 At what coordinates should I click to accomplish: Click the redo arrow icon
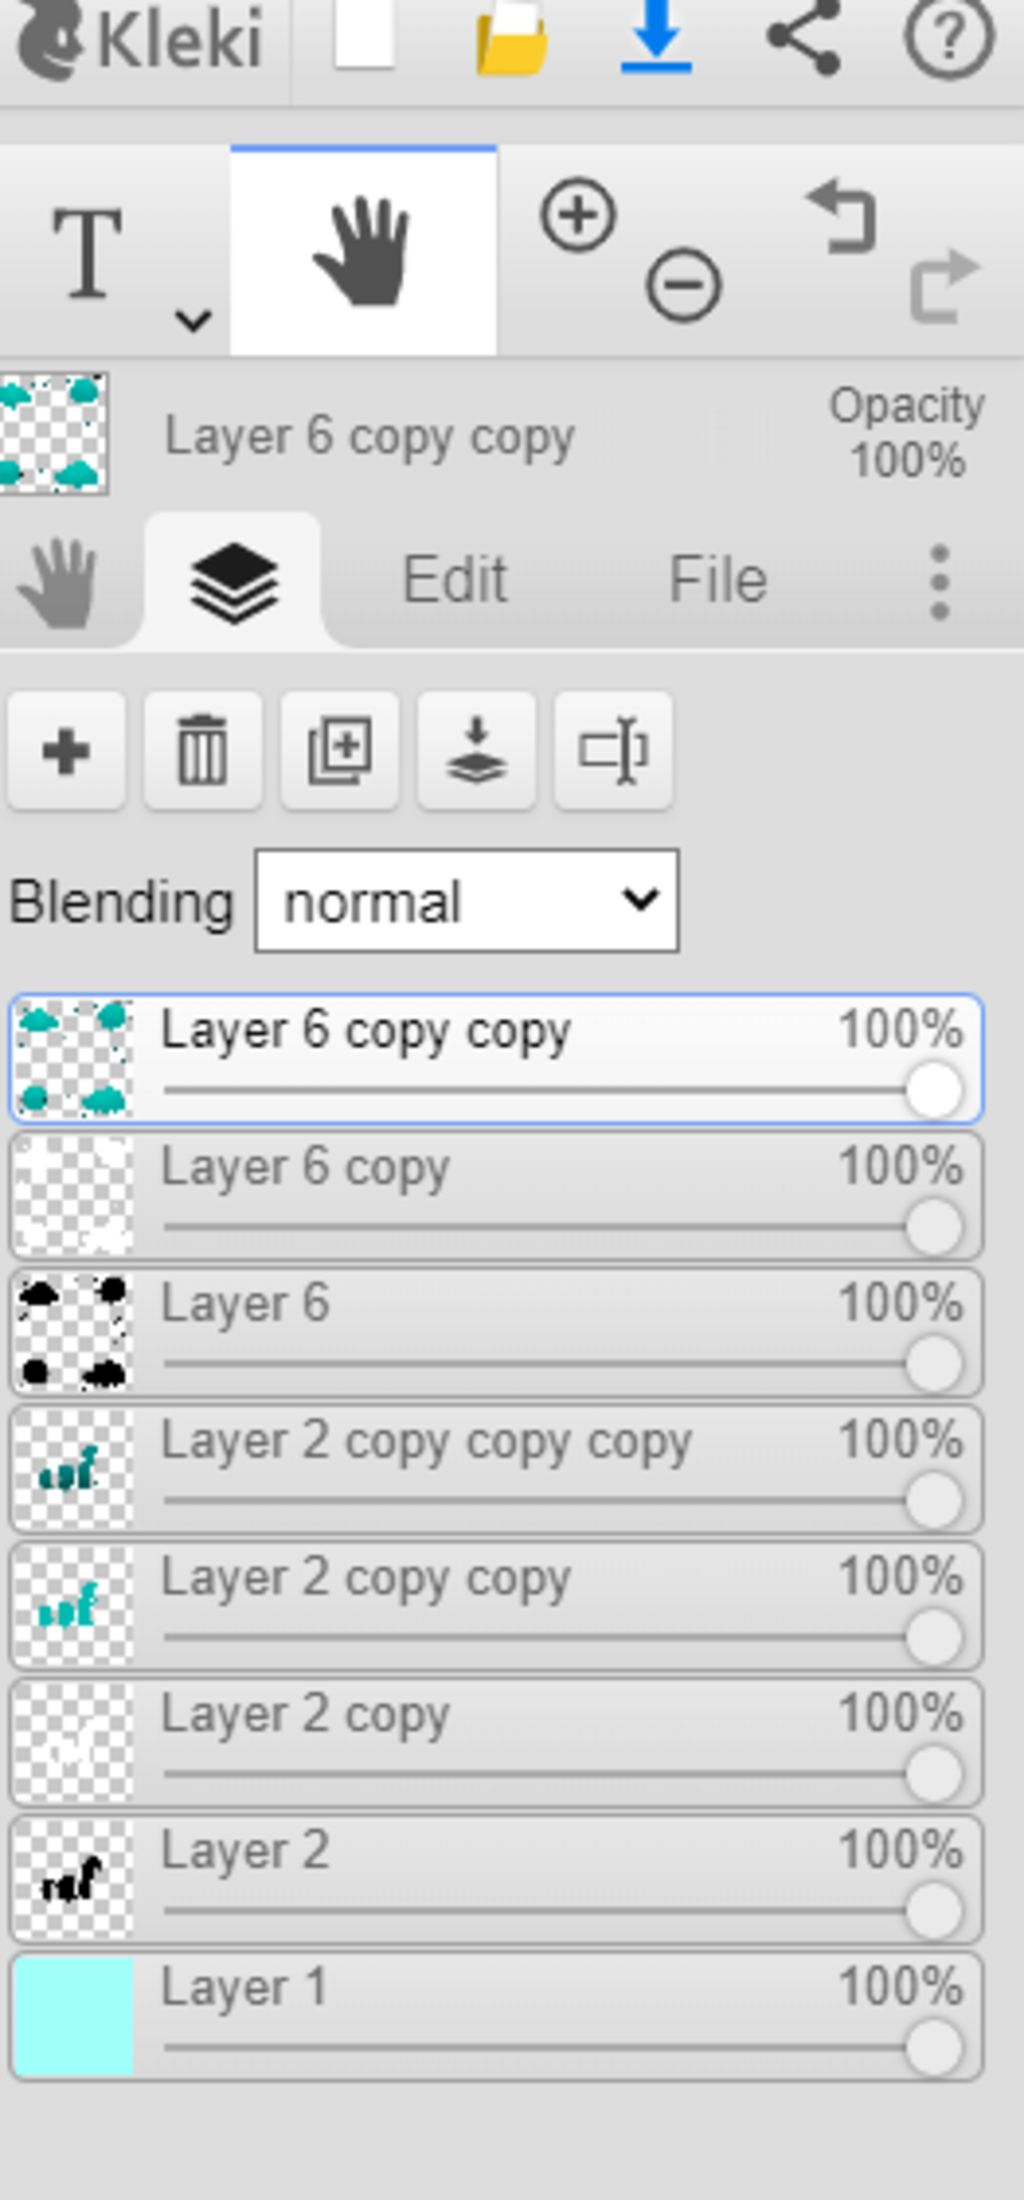click(944, 286)
